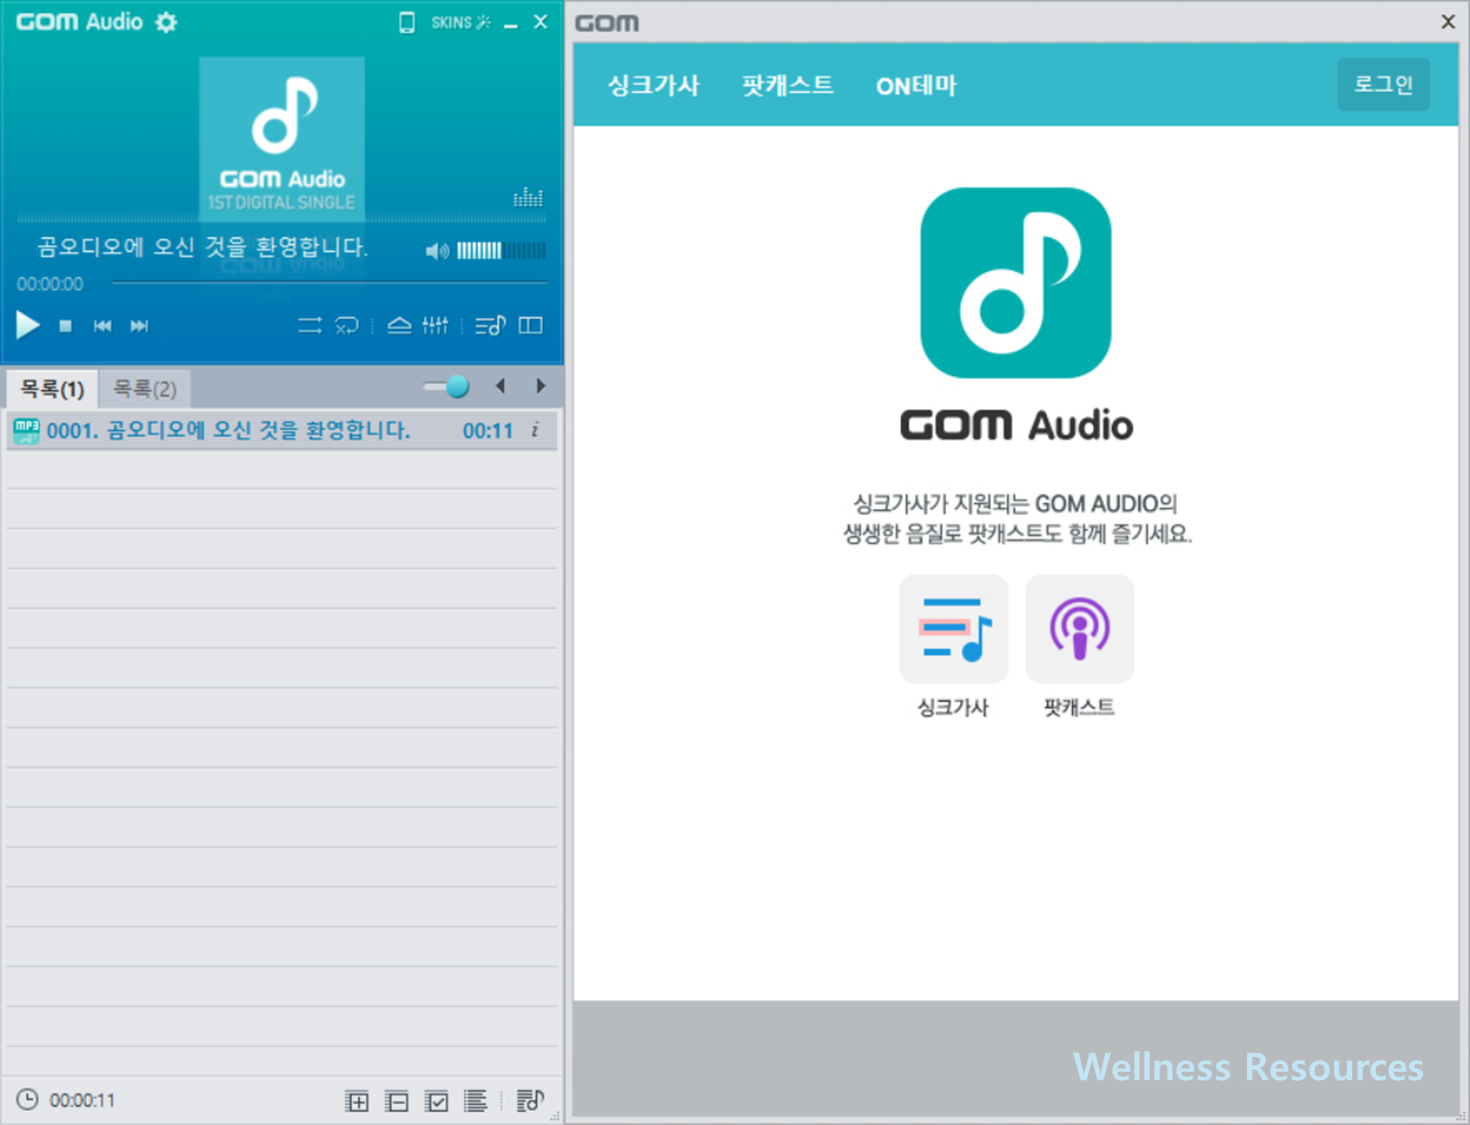This screenshot has width=1470, height=1125.
Task: Switch to 목록(2) playlist tab
Action: pyautogui.click(x=145, y=389)
